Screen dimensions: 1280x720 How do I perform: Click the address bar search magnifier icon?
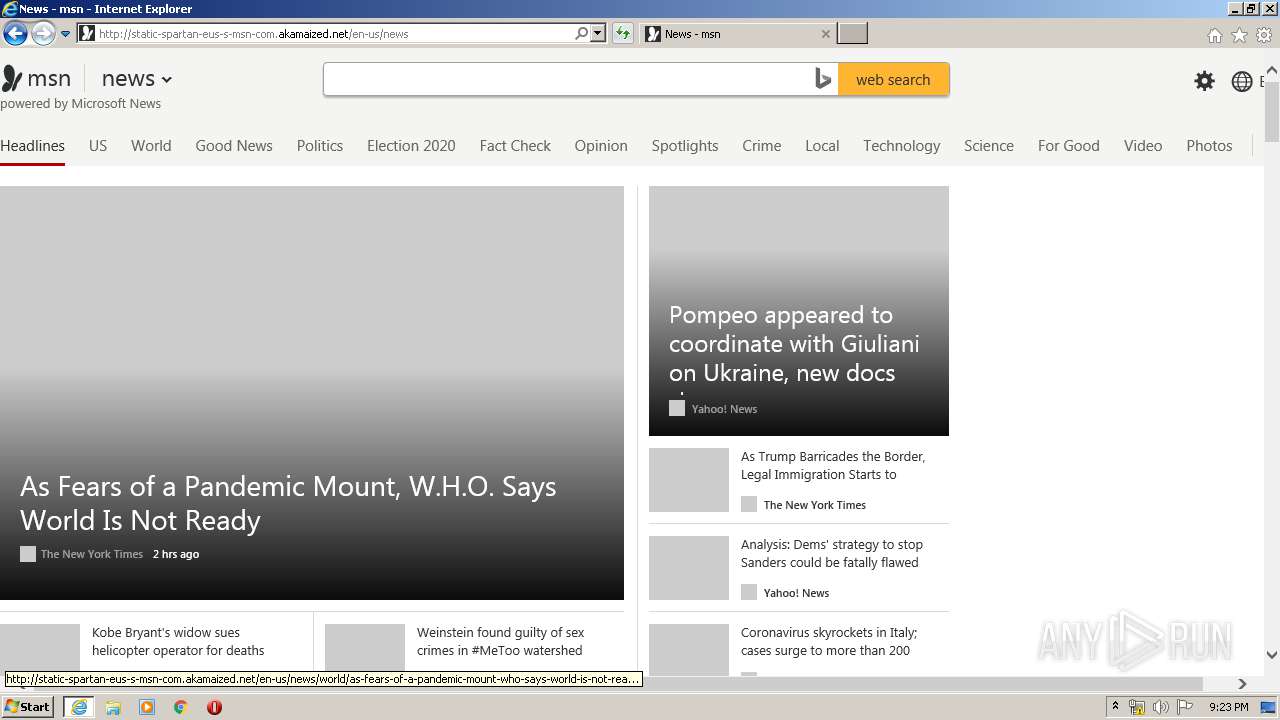coord(581,33)
